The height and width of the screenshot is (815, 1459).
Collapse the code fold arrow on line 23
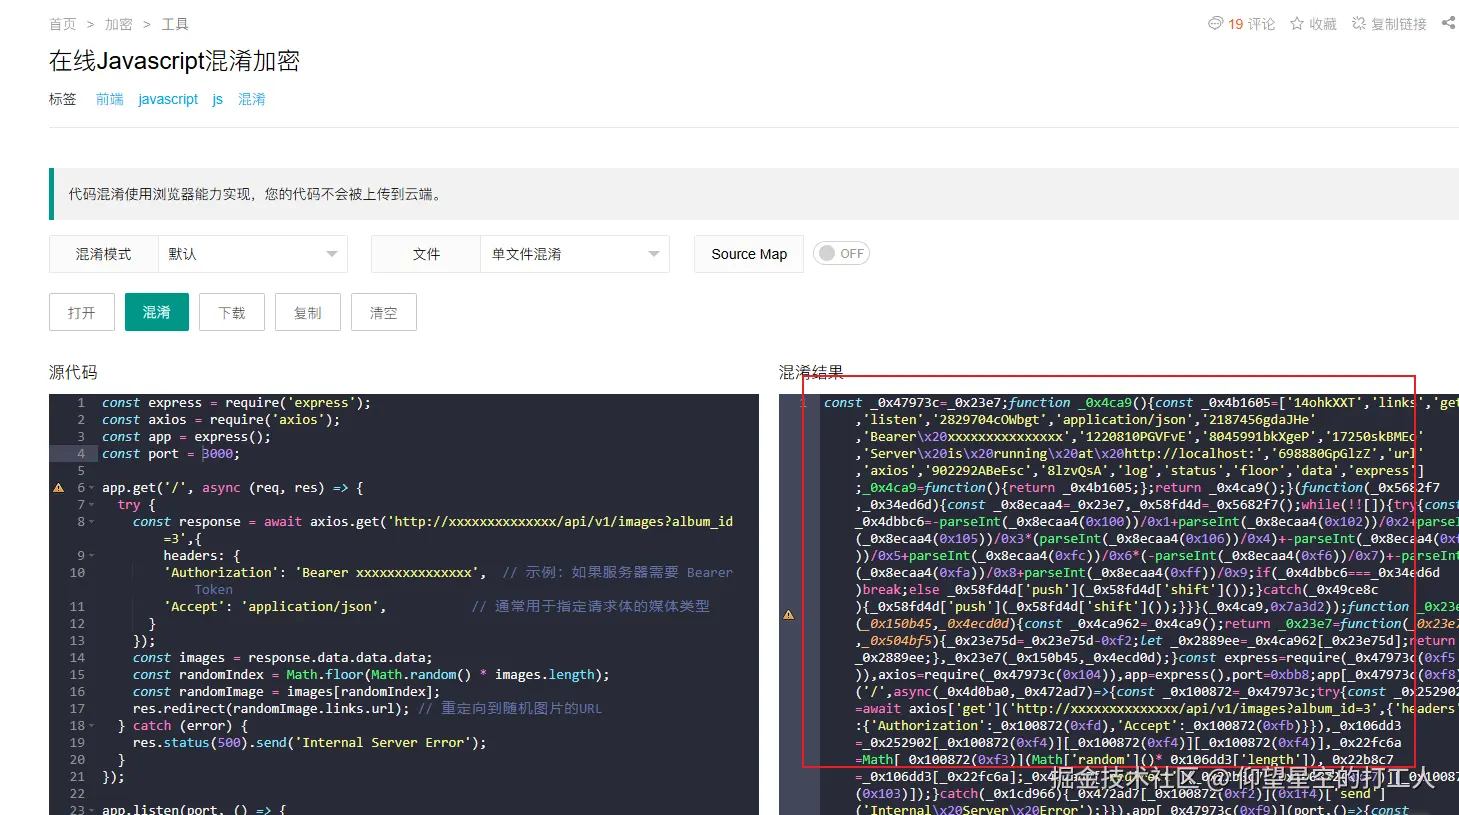tap(92, 809)
